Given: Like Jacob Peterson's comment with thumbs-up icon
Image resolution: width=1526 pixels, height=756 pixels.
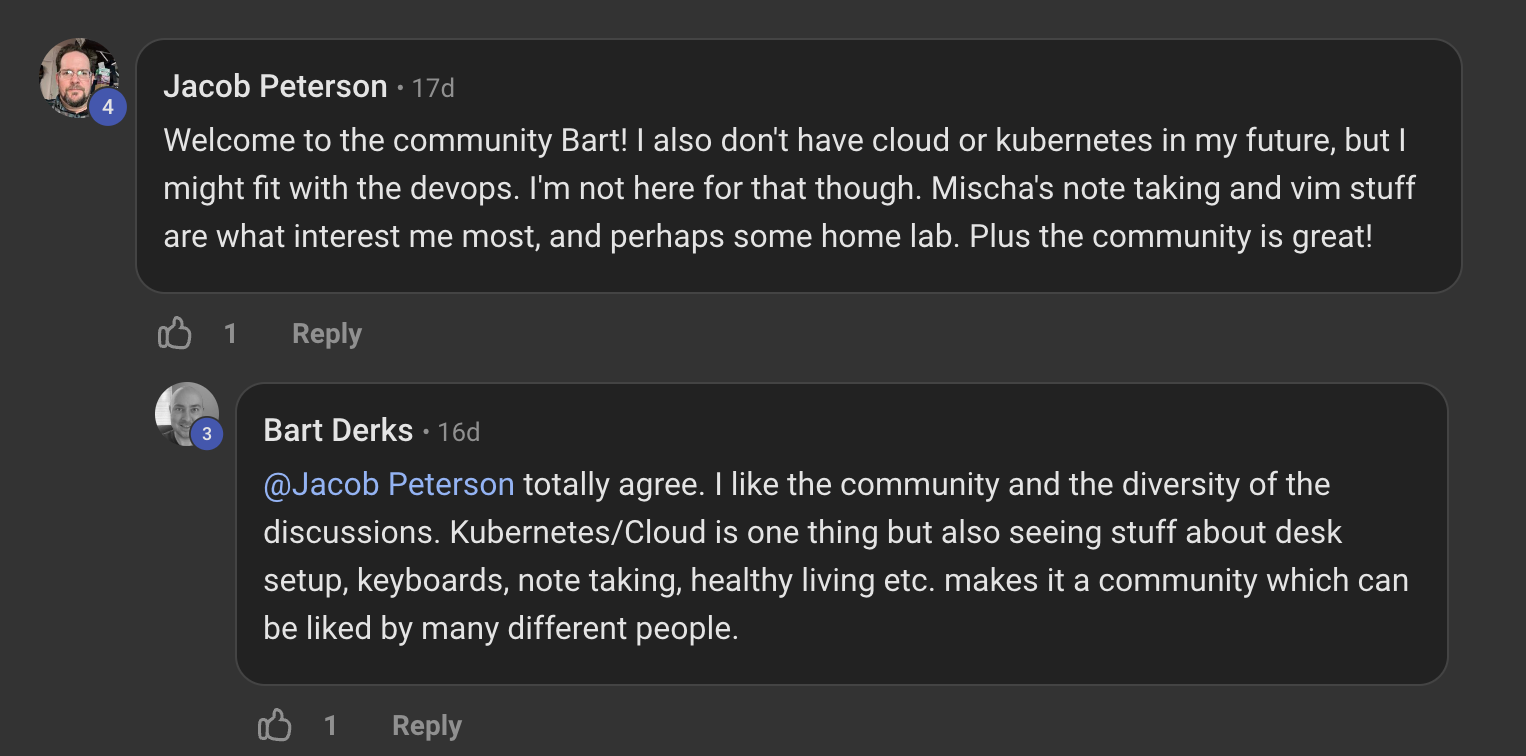Looking at the screenshot, I should point(174,333).
